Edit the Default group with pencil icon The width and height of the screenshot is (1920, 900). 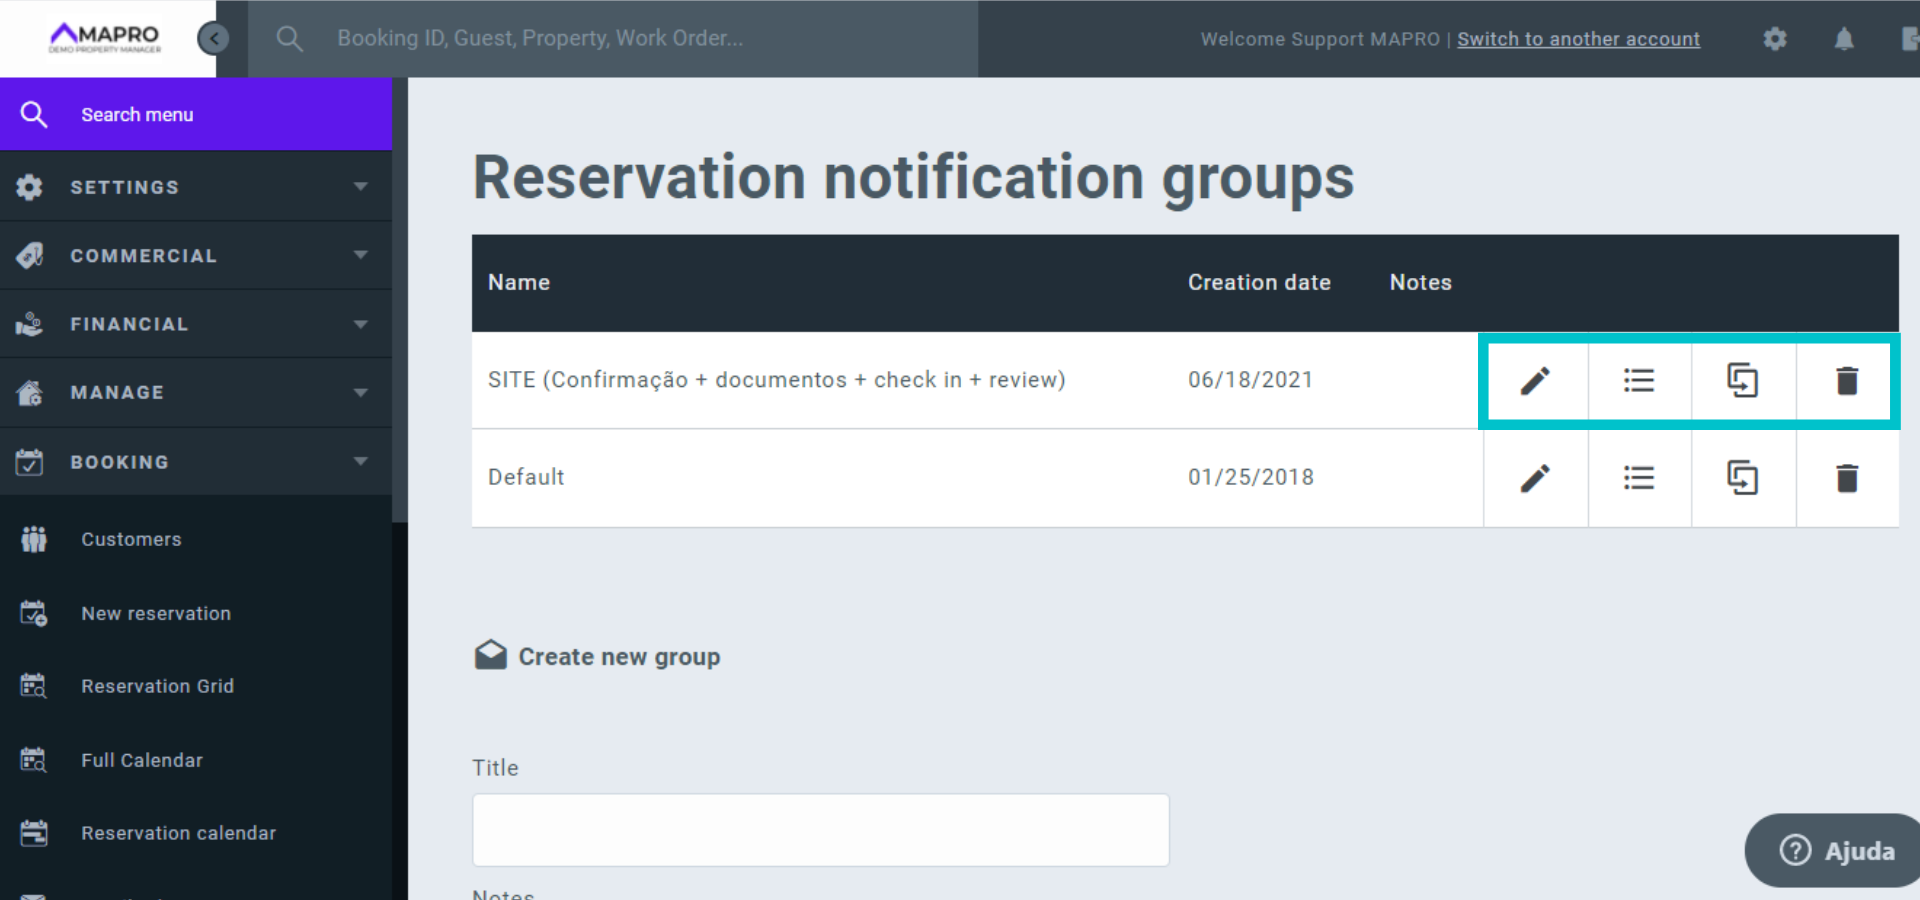tap(1535, 478)
